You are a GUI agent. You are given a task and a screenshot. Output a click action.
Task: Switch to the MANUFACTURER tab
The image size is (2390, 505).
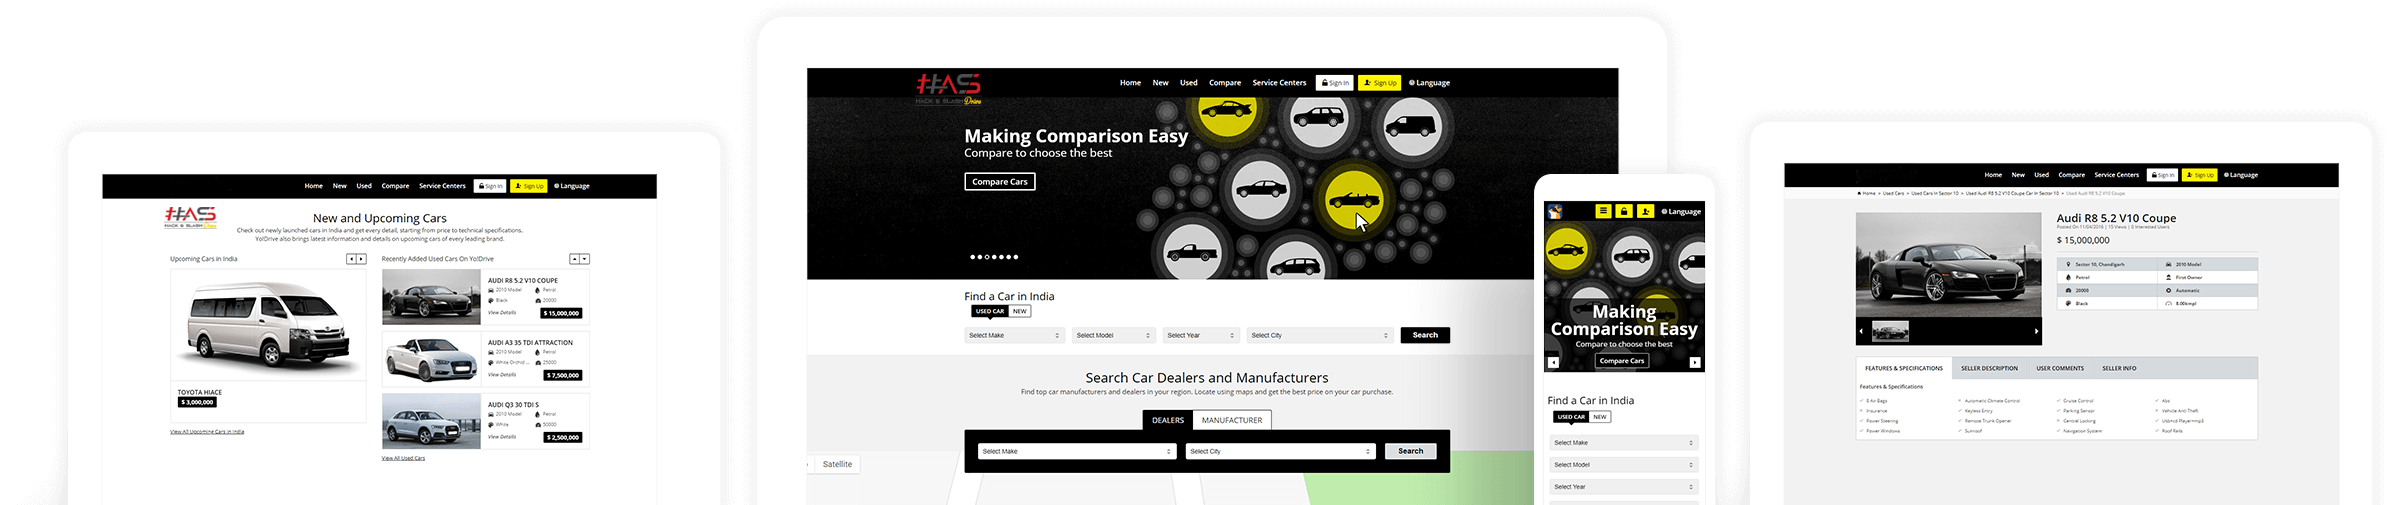click(x=1232, y=420)
